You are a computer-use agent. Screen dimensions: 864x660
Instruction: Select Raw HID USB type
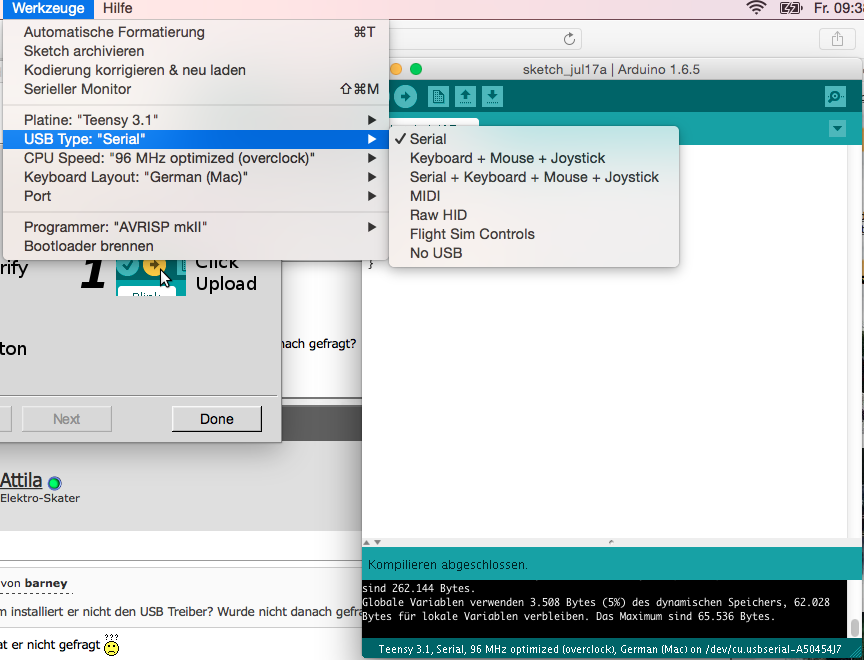(x=534, y=215)
